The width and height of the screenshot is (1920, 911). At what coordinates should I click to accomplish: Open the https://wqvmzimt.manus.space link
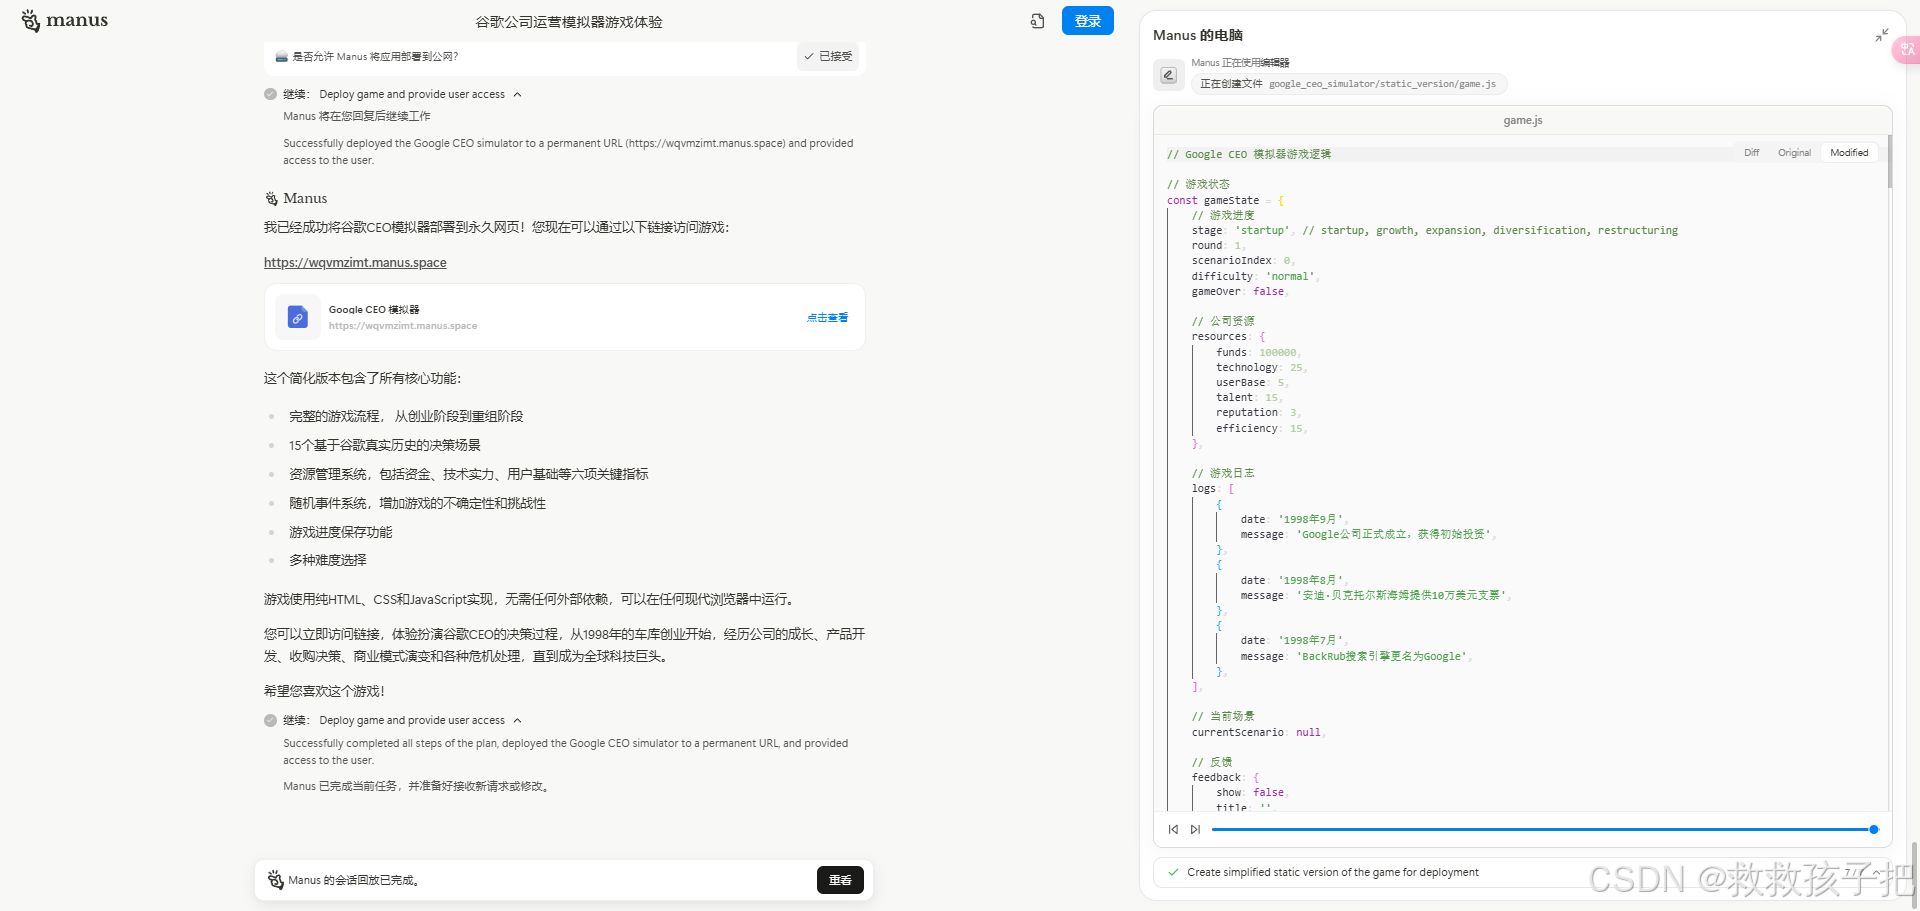click(355, 263)
